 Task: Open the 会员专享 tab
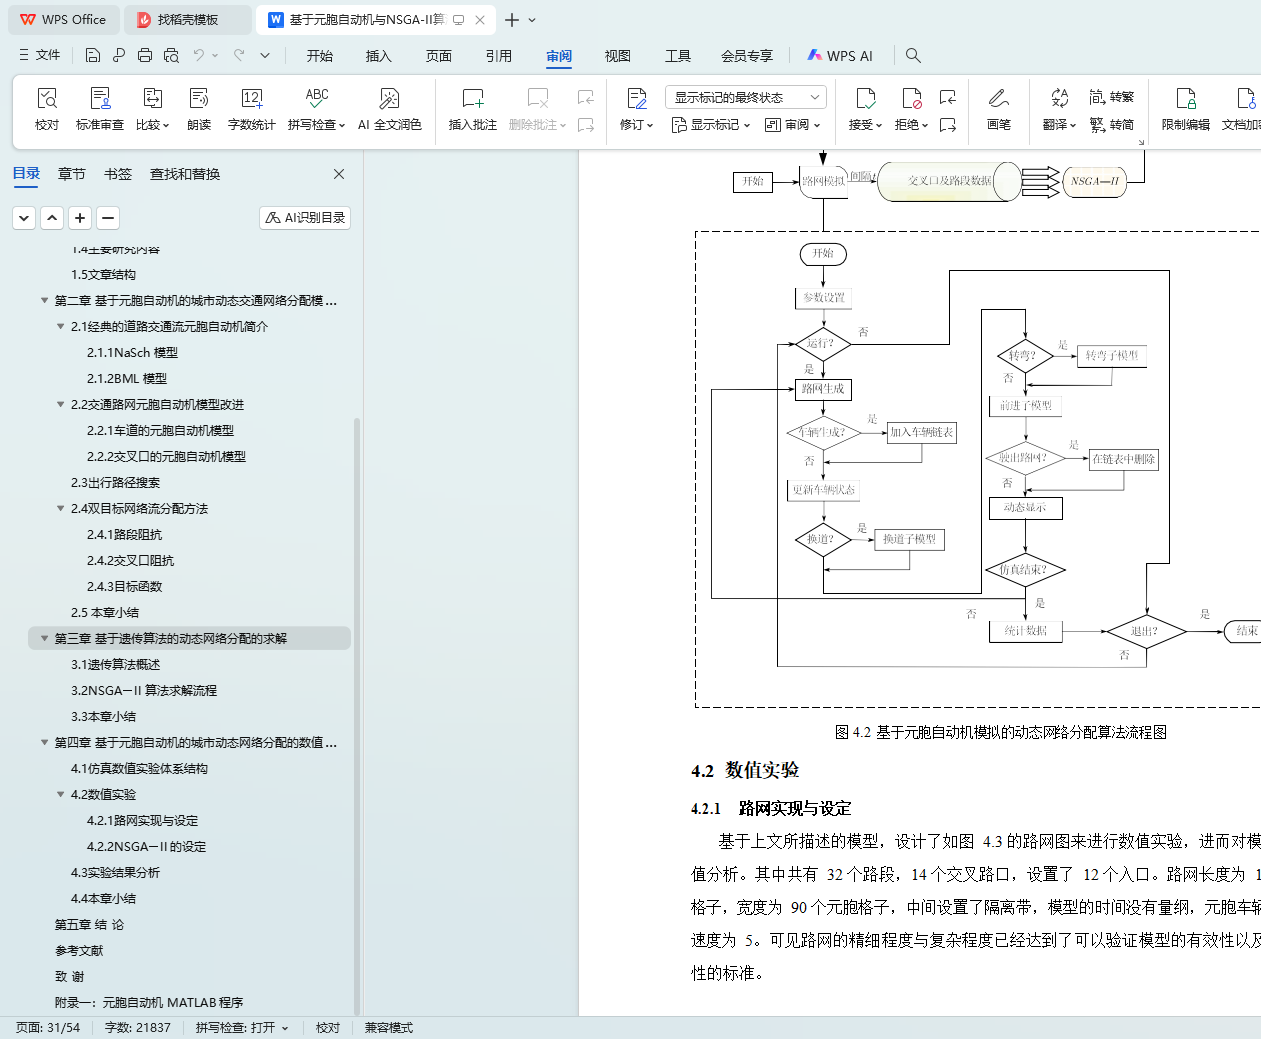[x=747, y=56]
